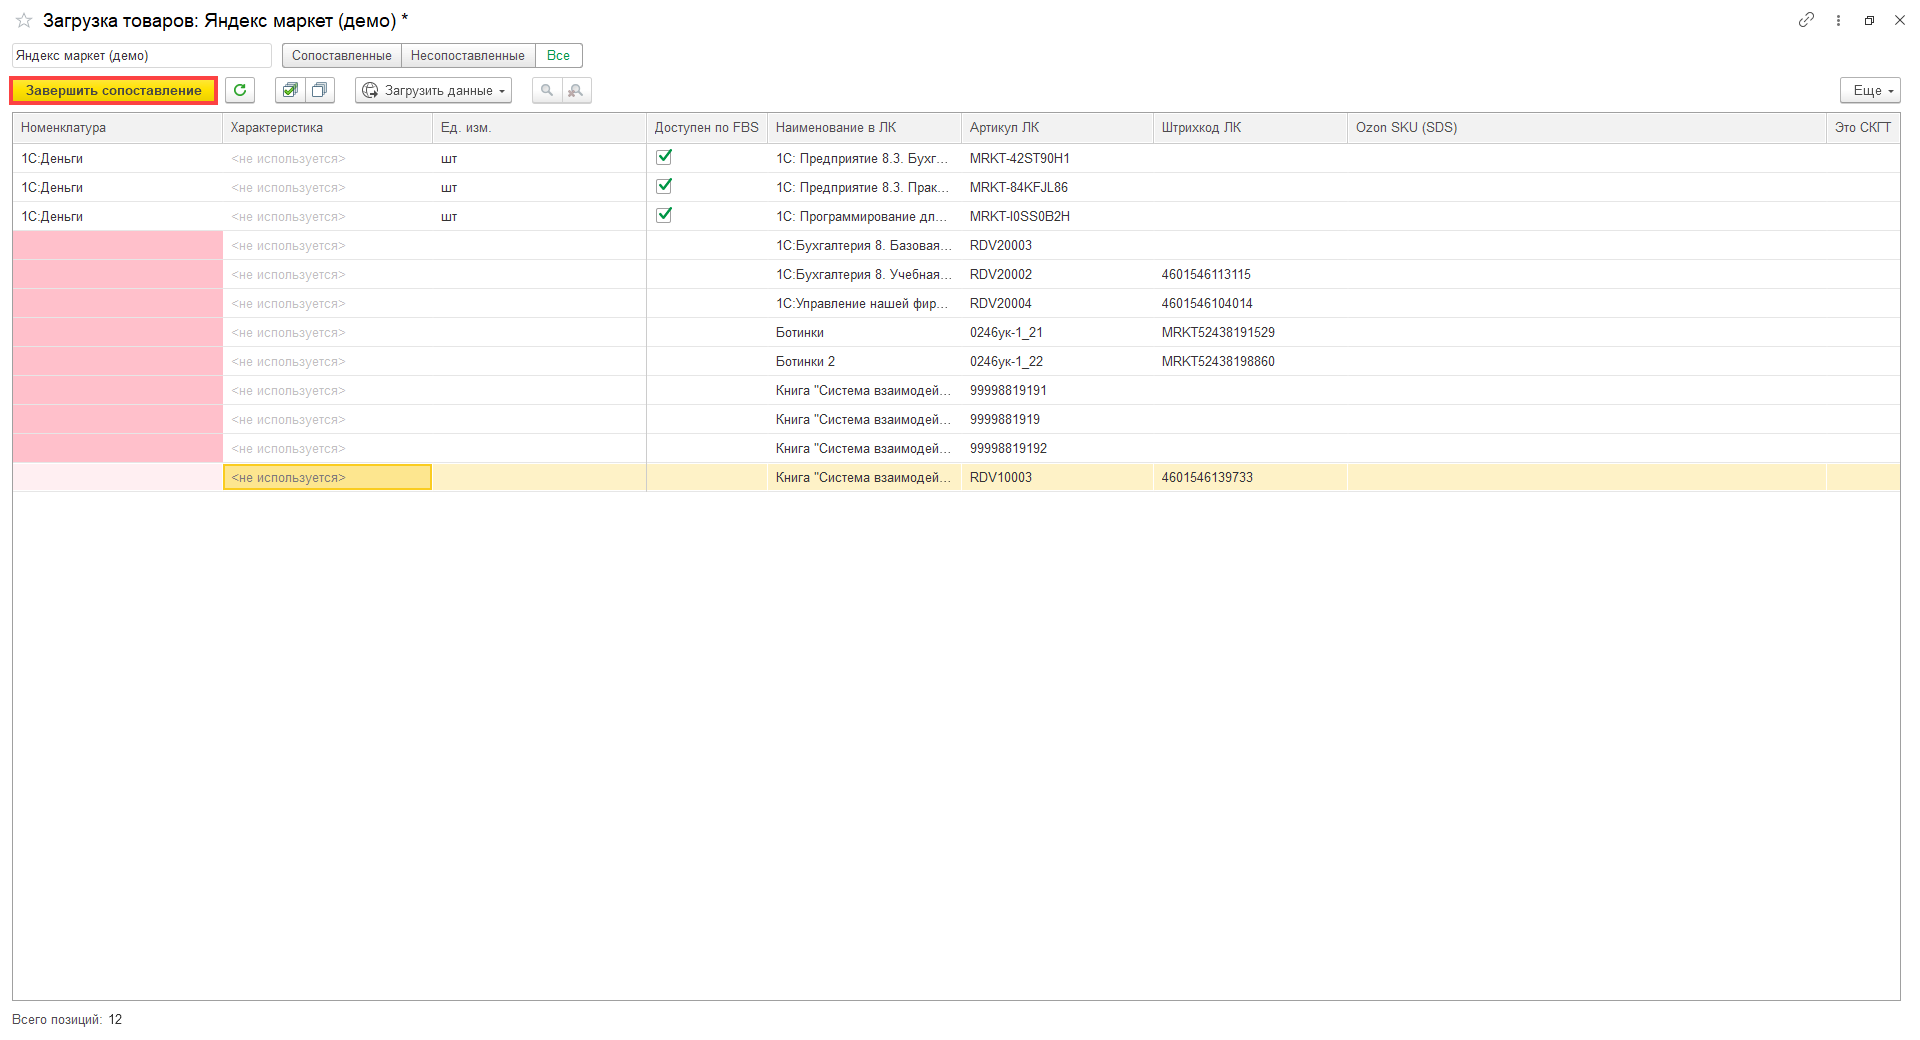Click article cell MRKT-I0SS0B2H

pyautogui.click(x=1057, y=216)
